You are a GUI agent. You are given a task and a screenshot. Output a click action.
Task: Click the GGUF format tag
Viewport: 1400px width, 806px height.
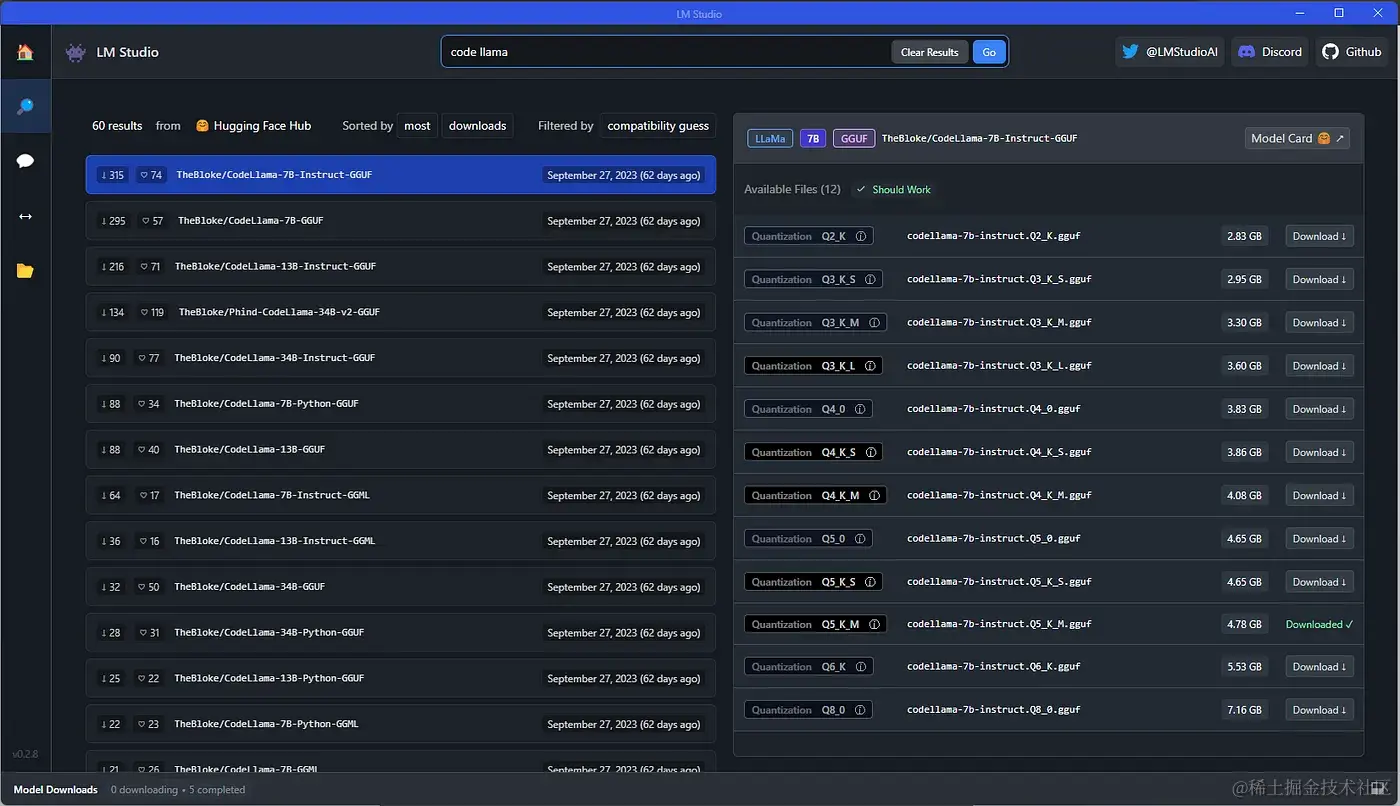point(854,139)
